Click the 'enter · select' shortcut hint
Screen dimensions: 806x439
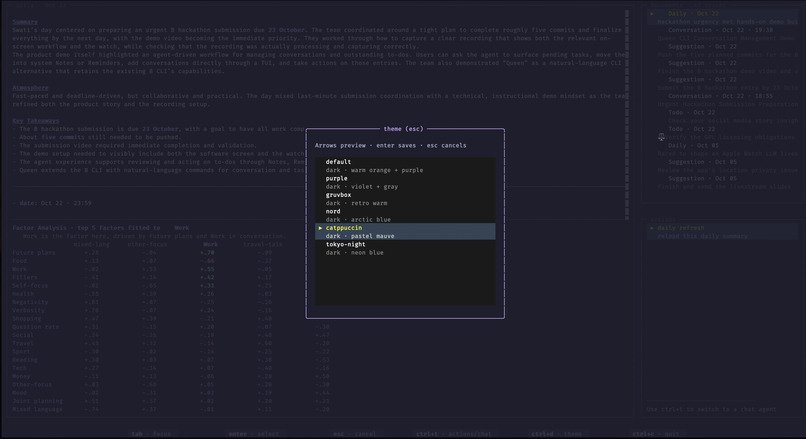point(253,434)
